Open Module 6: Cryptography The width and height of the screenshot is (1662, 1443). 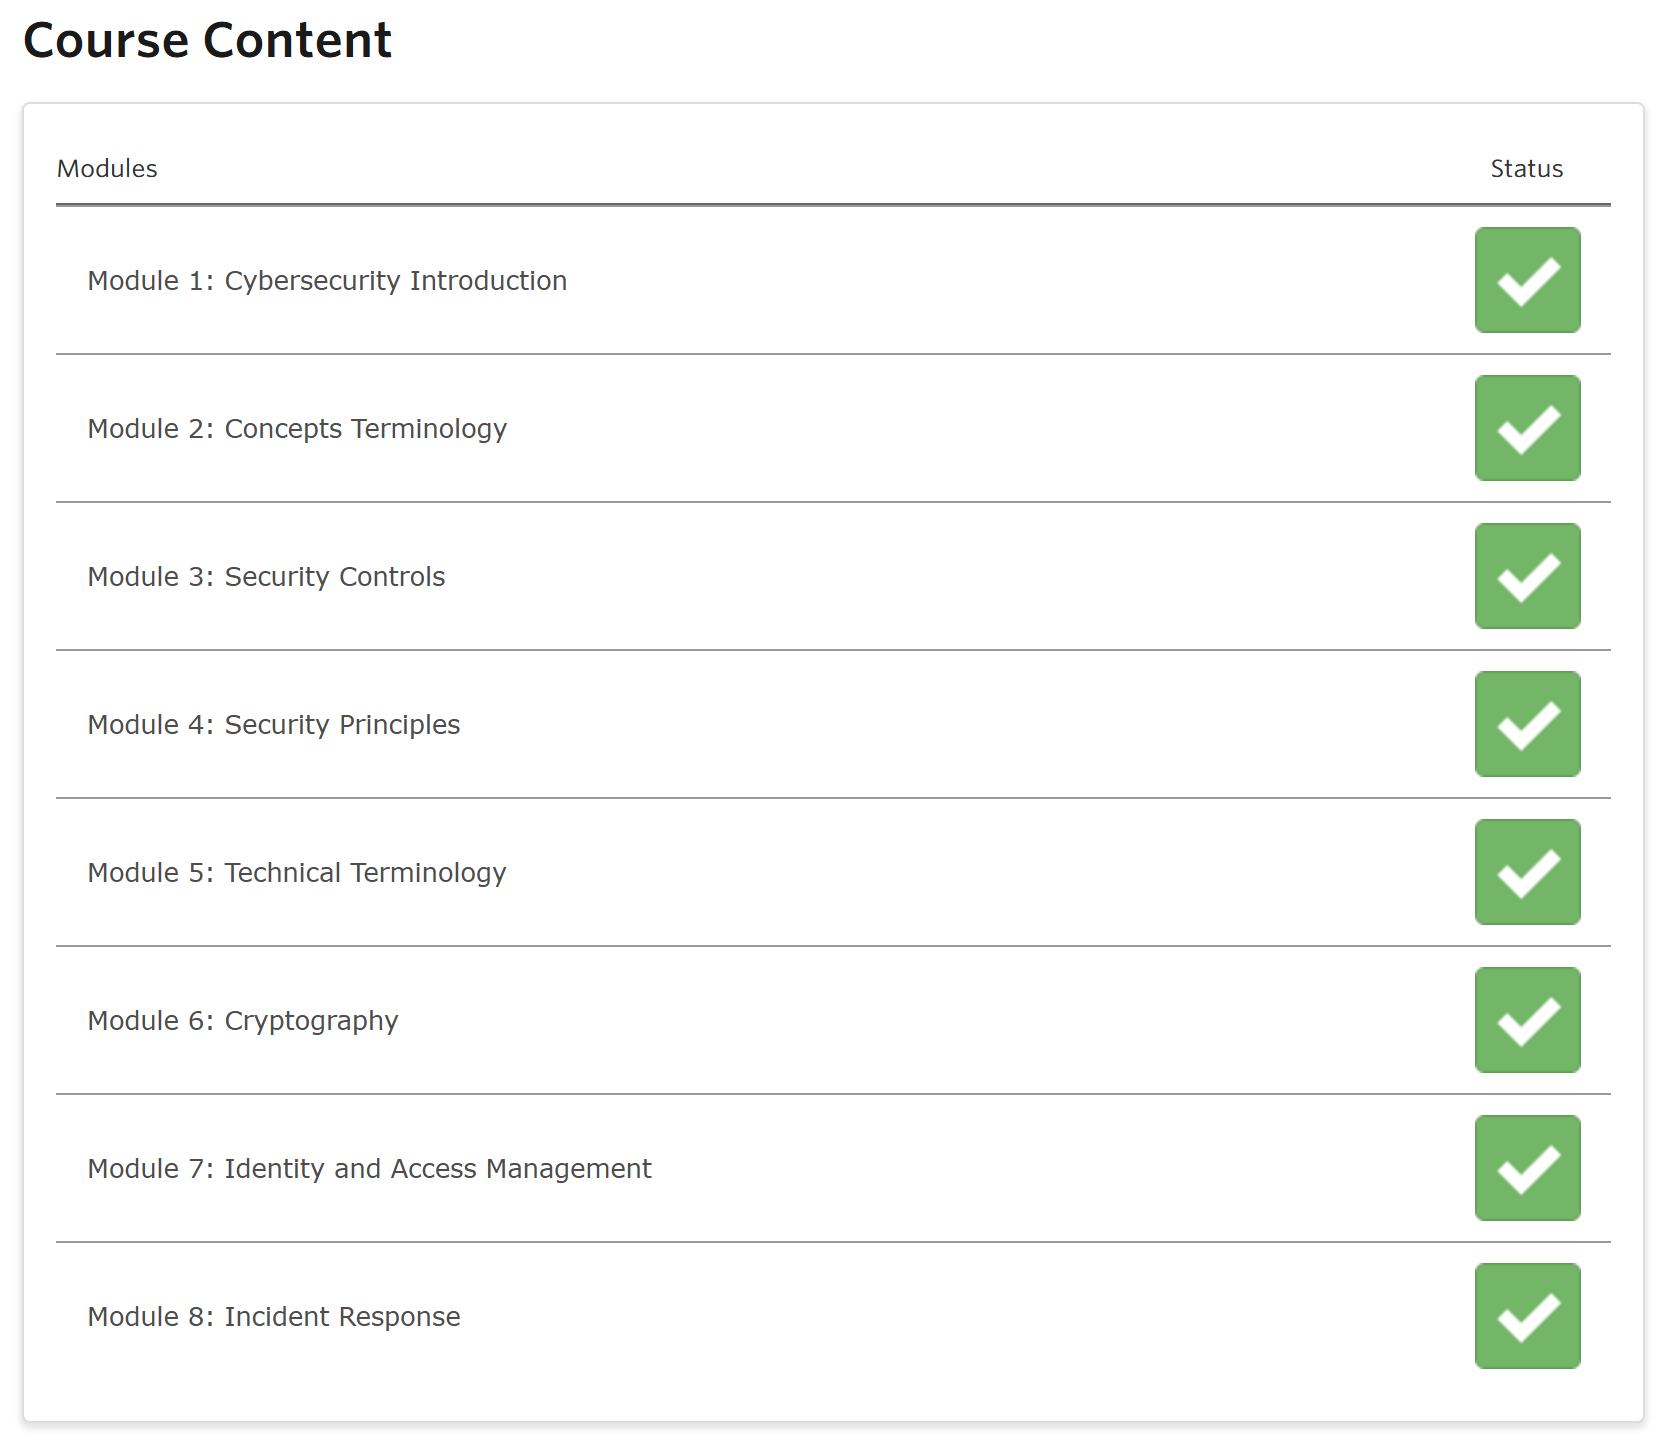tap(243, 1021)
